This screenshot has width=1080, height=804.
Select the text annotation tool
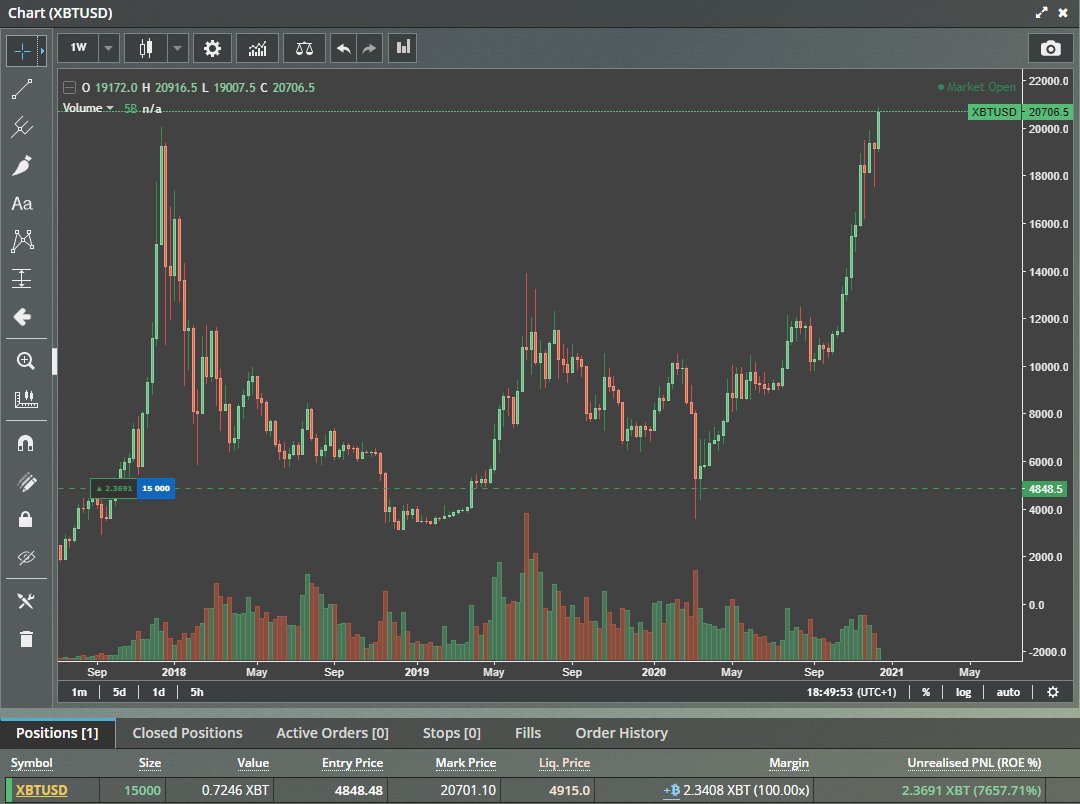coord(22,203)
